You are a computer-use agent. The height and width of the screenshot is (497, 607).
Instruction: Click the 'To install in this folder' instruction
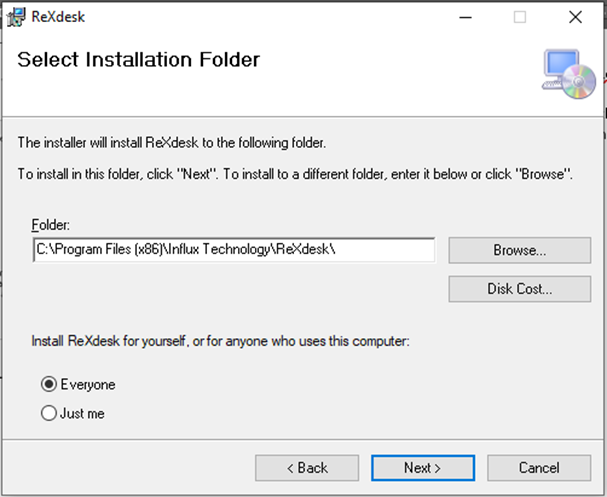(295, 174)
